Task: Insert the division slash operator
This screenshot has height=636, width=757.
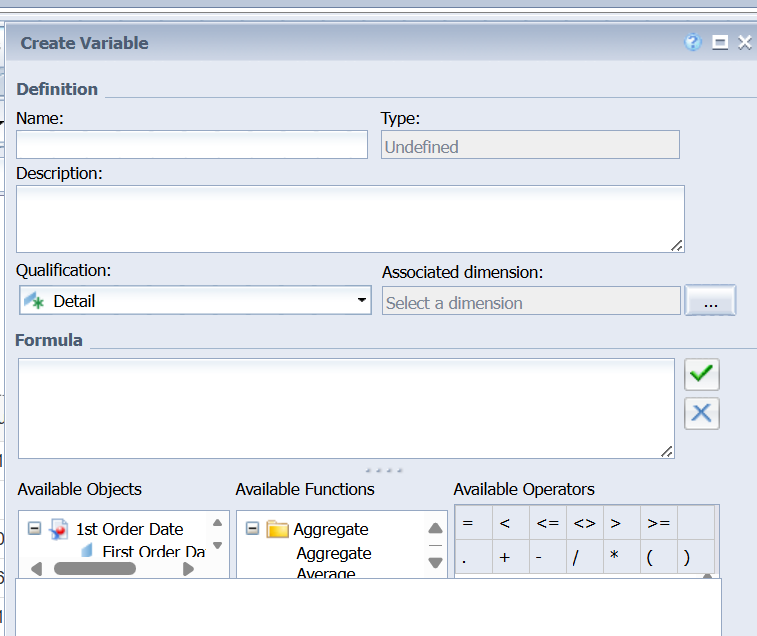Action: [575, 558]
